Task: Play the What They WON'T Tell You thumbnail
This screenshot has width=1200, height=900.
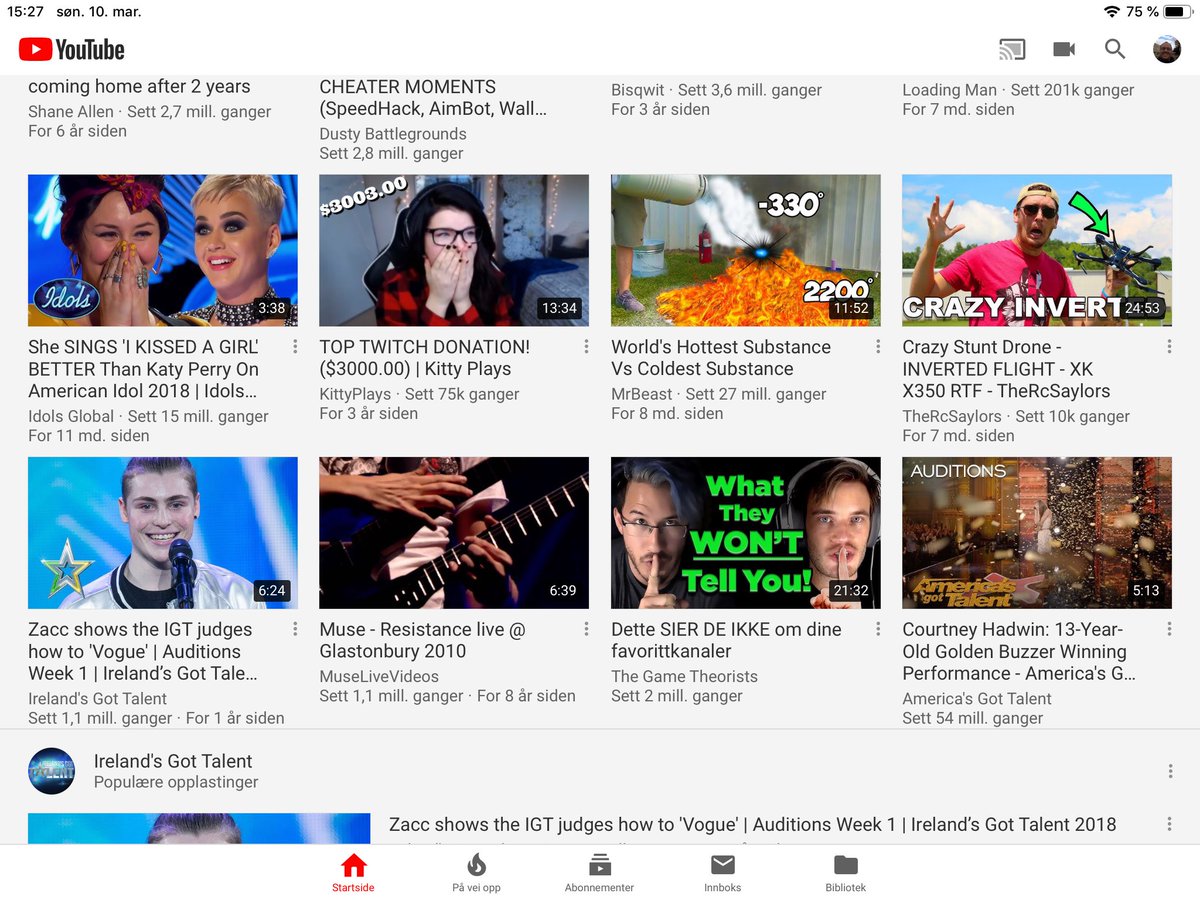Action: (x=746, y=533)
